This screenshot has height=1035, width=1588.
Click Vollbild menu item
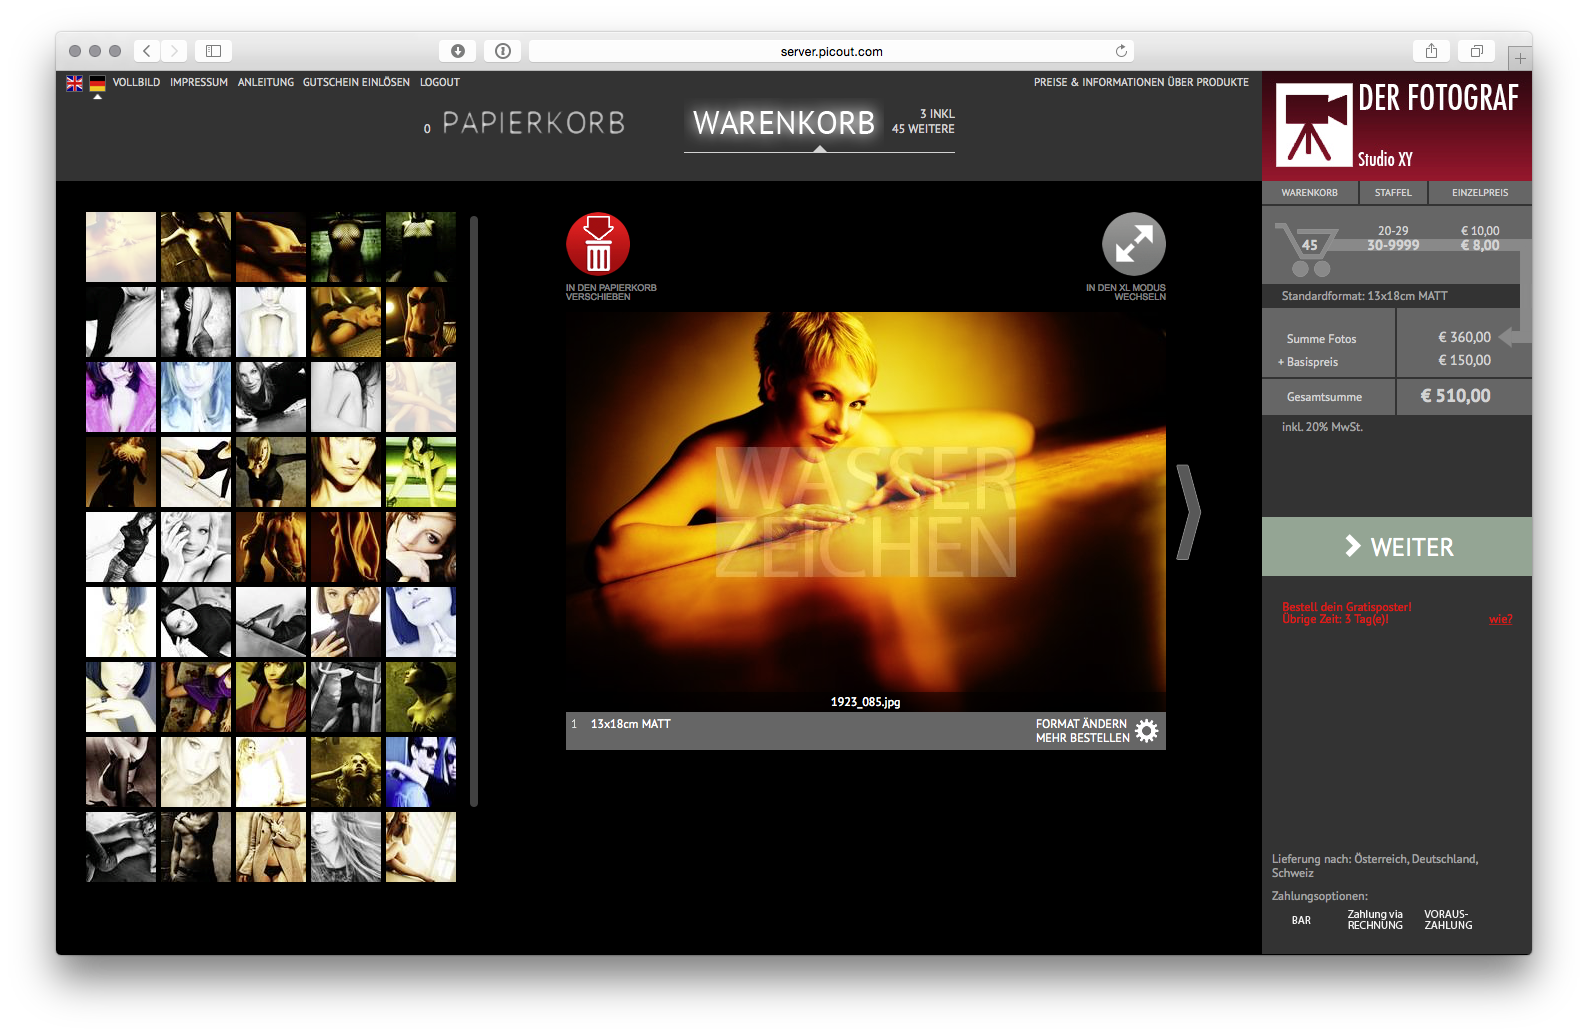[136, 83]
